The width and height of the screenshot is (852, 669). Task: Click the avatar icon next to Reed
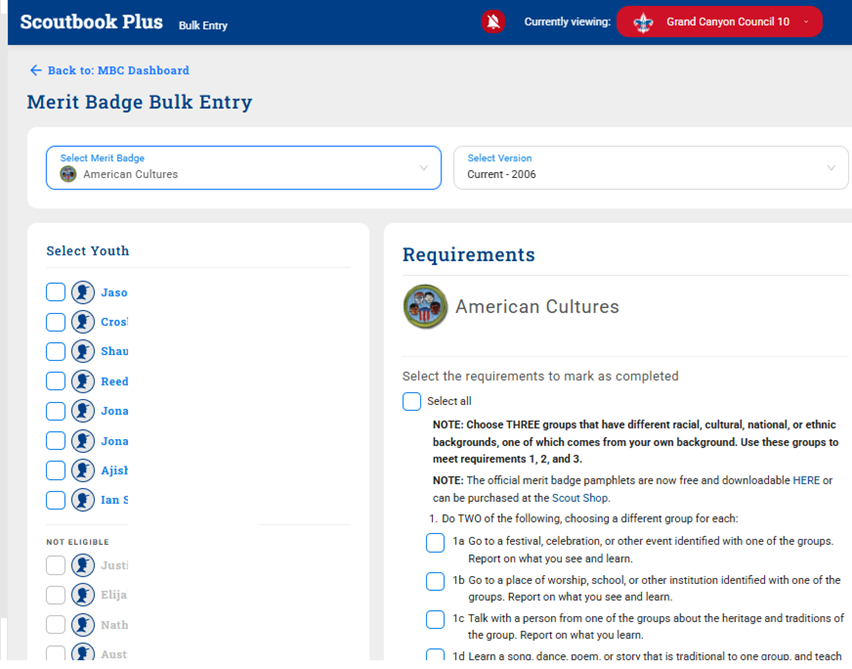tap(83, 381)
